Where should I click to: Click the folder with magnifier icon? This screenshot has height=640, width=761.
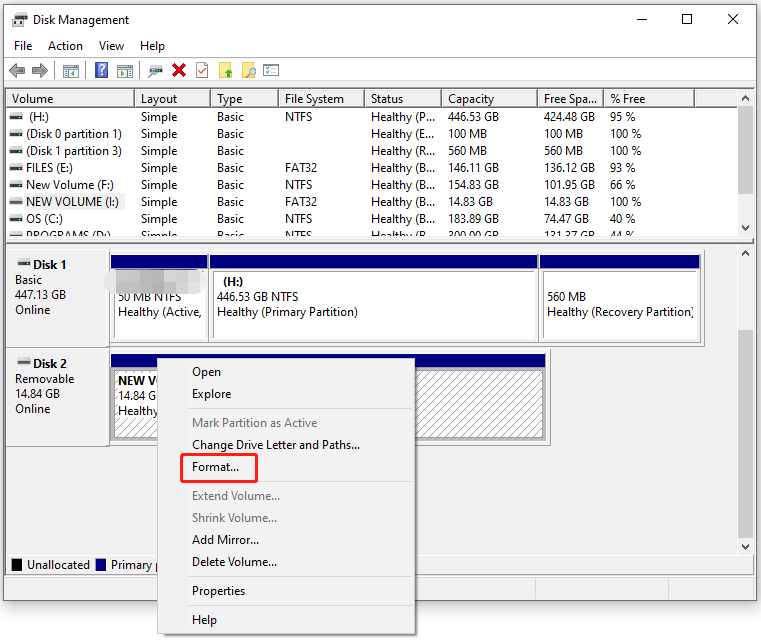(x=249, y=70)
